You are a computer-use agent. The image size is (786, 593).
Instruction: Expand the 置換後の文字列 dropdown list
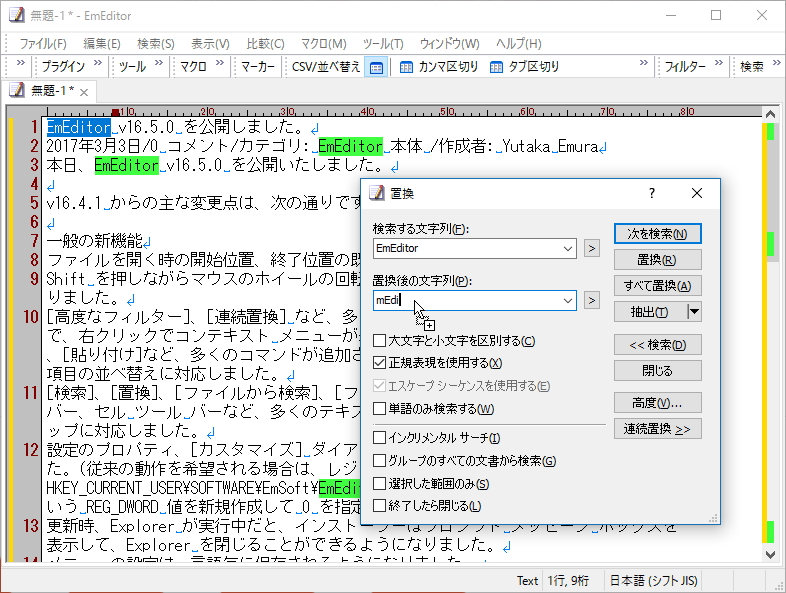click(567, 300)
